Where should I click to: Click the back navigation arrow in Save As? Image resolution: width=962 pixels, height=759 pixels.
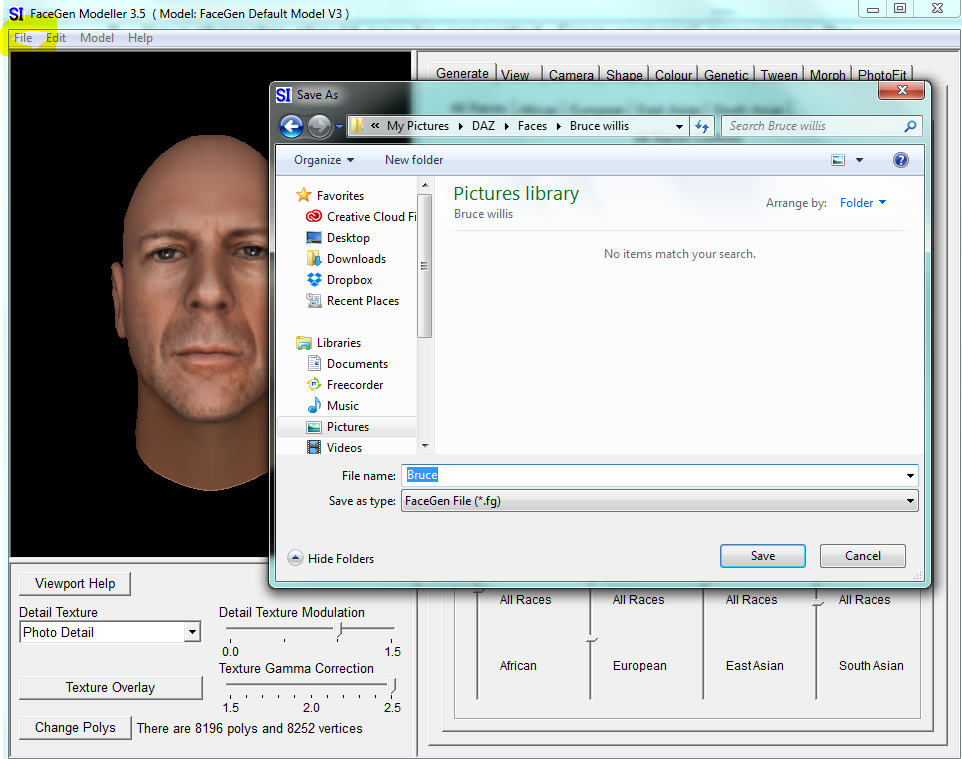pos(291,126)
